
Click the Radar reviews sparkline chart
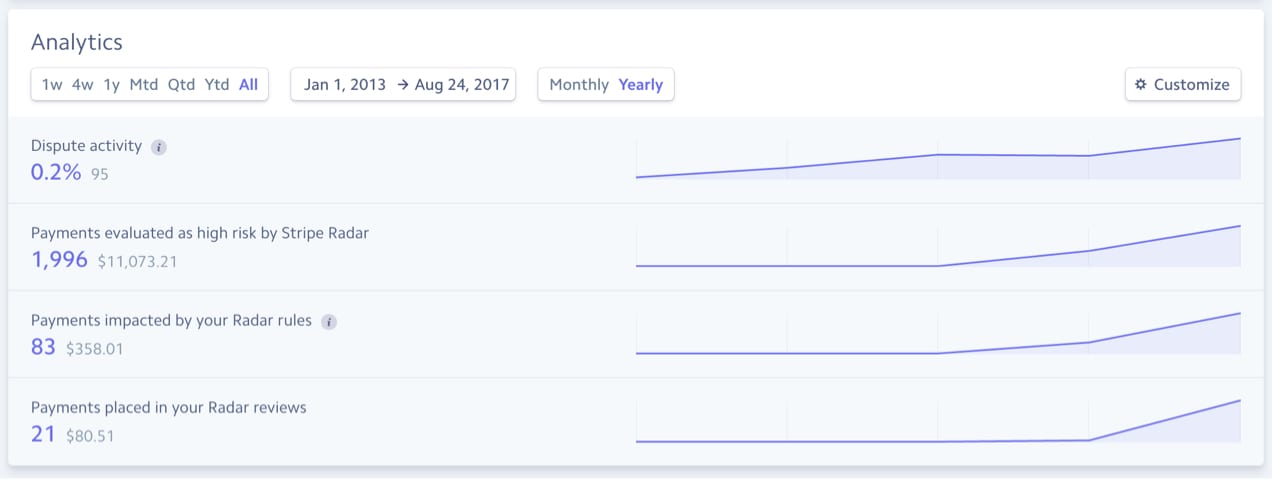(x=938, y=421)
